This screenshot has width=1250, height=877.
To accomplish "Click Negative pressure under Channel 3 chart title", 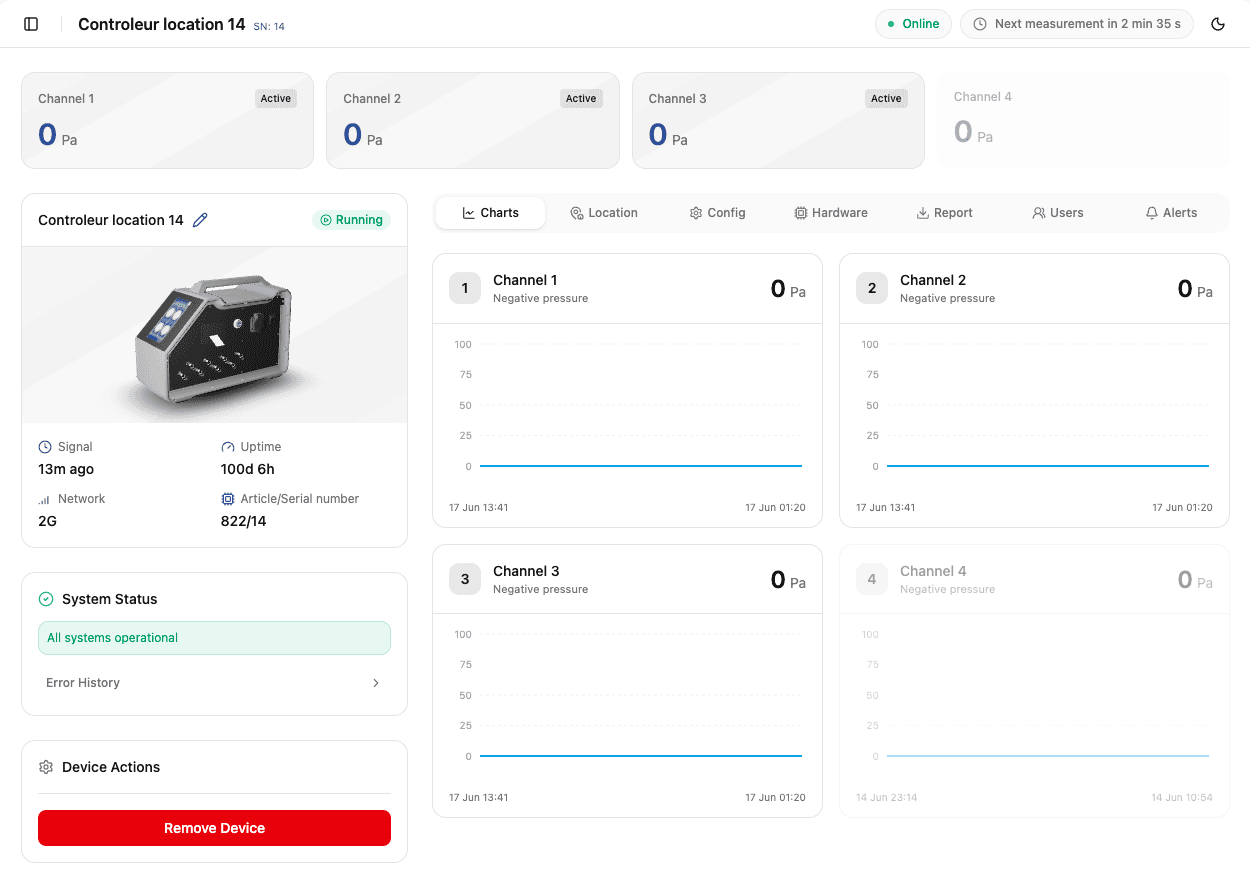I will click(x=540, y=589).
